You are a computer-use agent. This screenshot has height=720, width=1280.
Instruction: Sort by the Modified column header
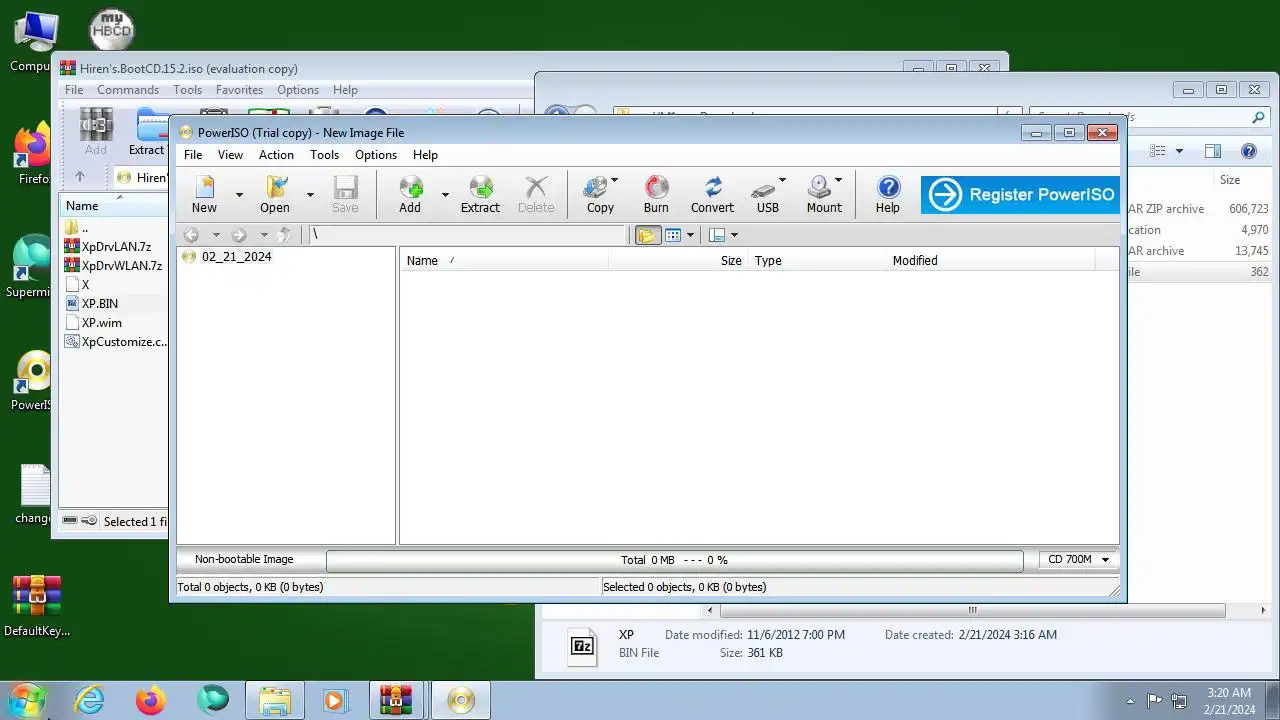[x=991, y=260]
